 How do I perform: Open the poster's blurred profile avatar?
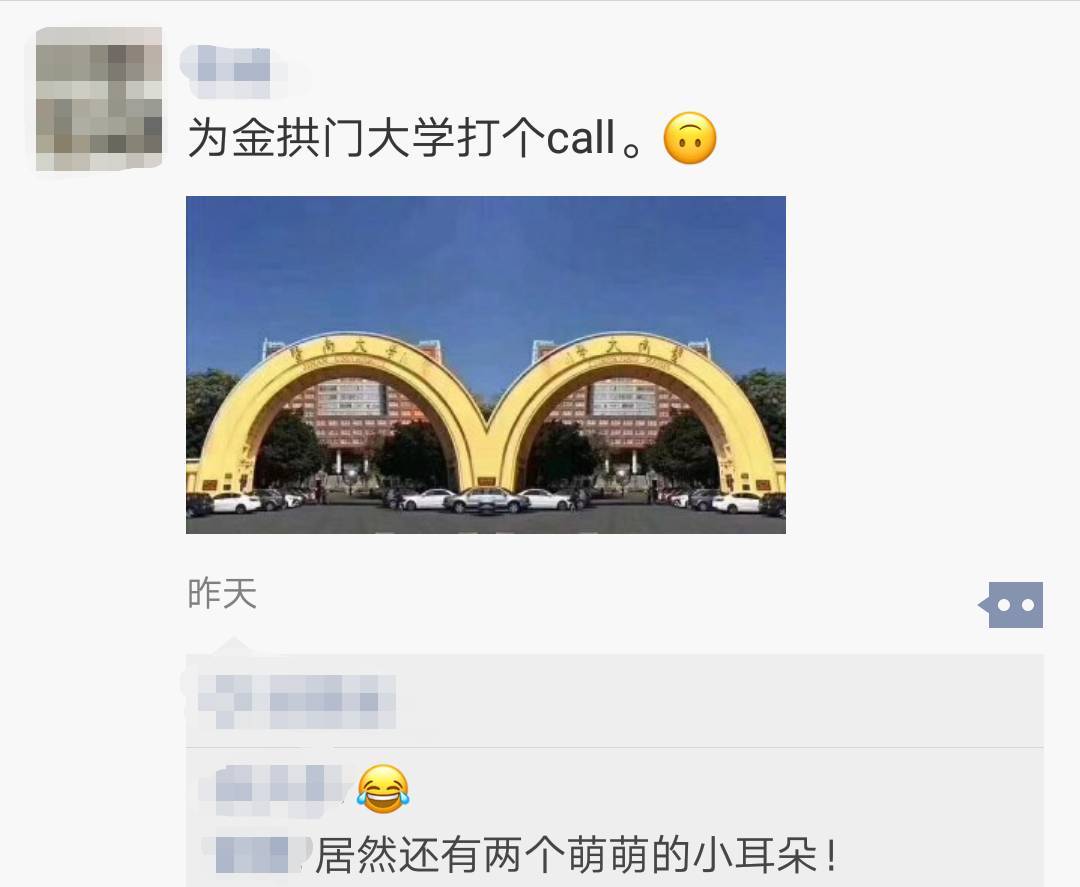pyautogui.click(x=98, y=98)
